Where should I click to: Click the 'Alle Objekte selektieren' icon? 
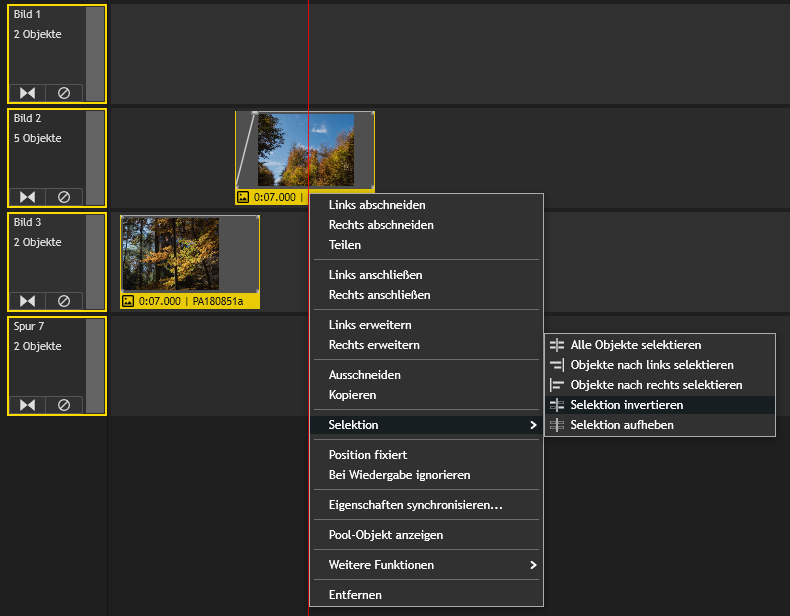pyautogui.click(x=557, y=345)
